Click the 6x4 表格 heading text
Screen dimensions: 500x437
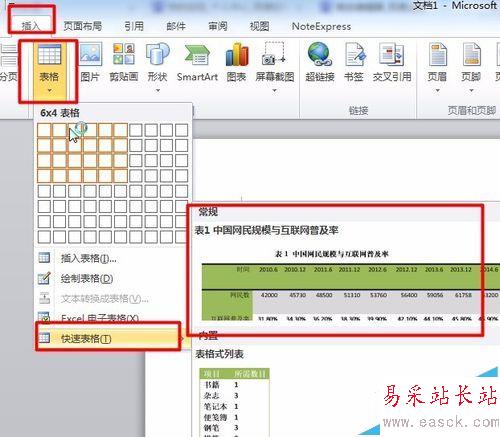[60, 113]
